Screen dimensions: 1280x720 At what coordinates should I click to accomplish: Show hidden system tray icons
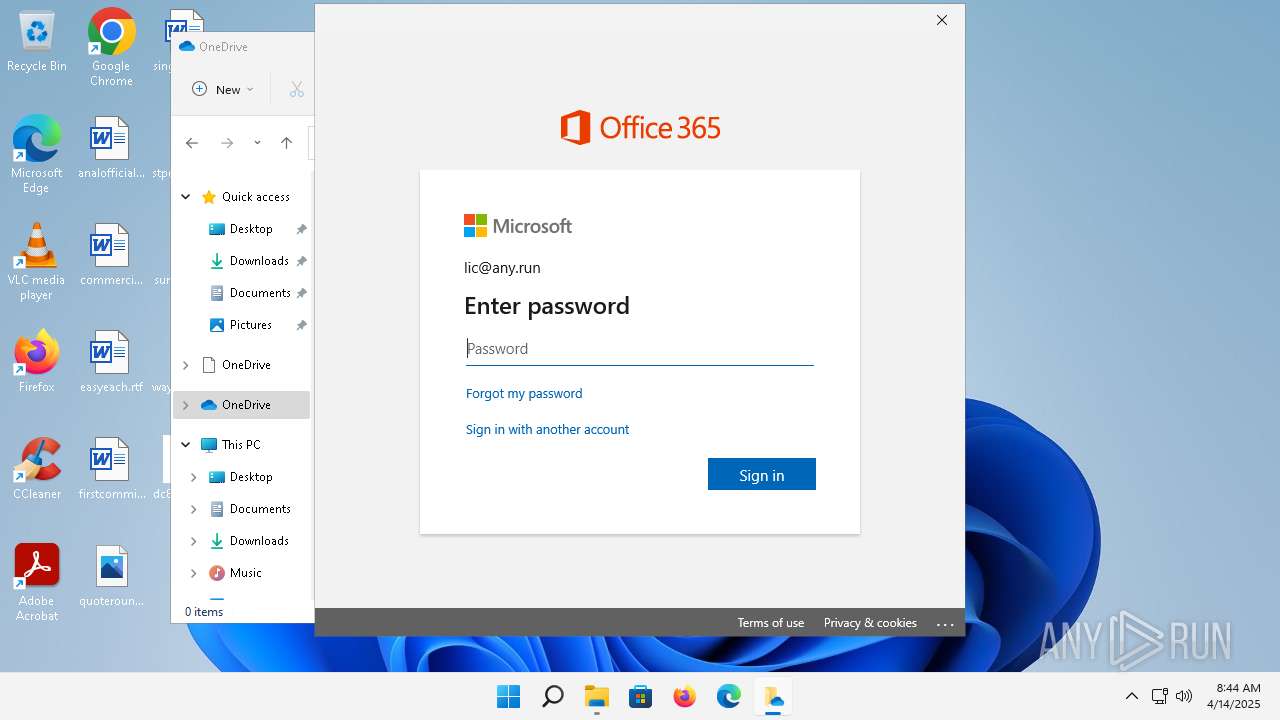[x=1132, y=696]
